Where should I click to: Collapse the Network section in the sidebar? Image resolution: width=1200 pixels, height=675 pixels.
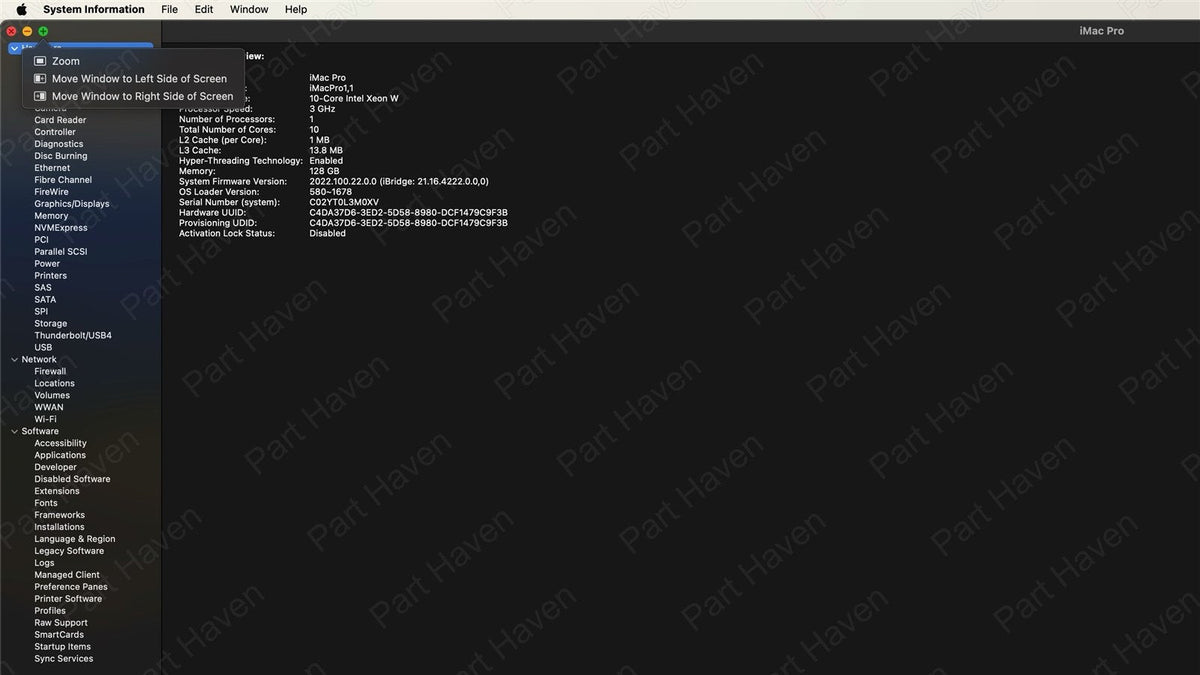[14, 360]
